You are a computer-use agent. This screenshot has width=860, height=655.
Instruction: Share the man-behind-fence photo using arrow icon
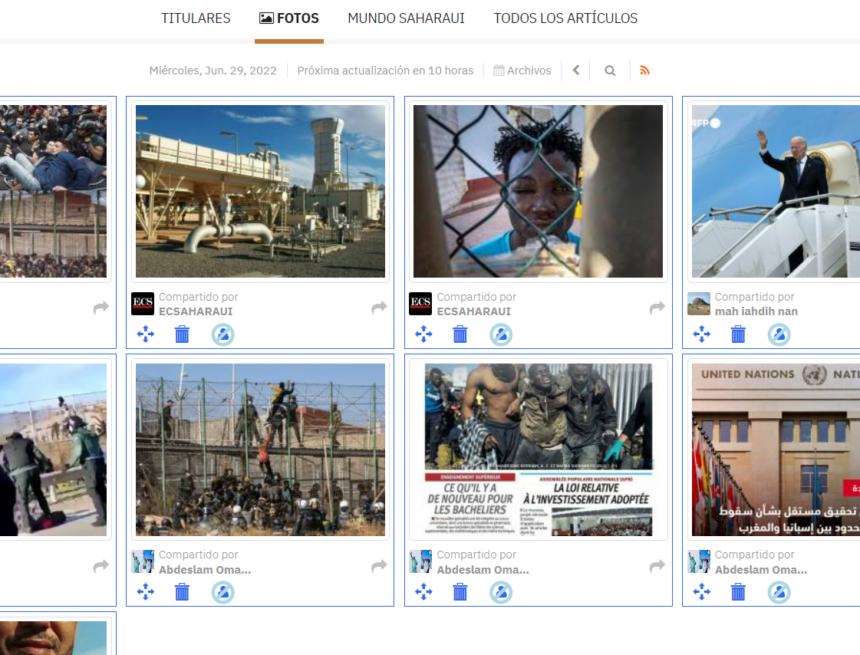coord(657,308)
